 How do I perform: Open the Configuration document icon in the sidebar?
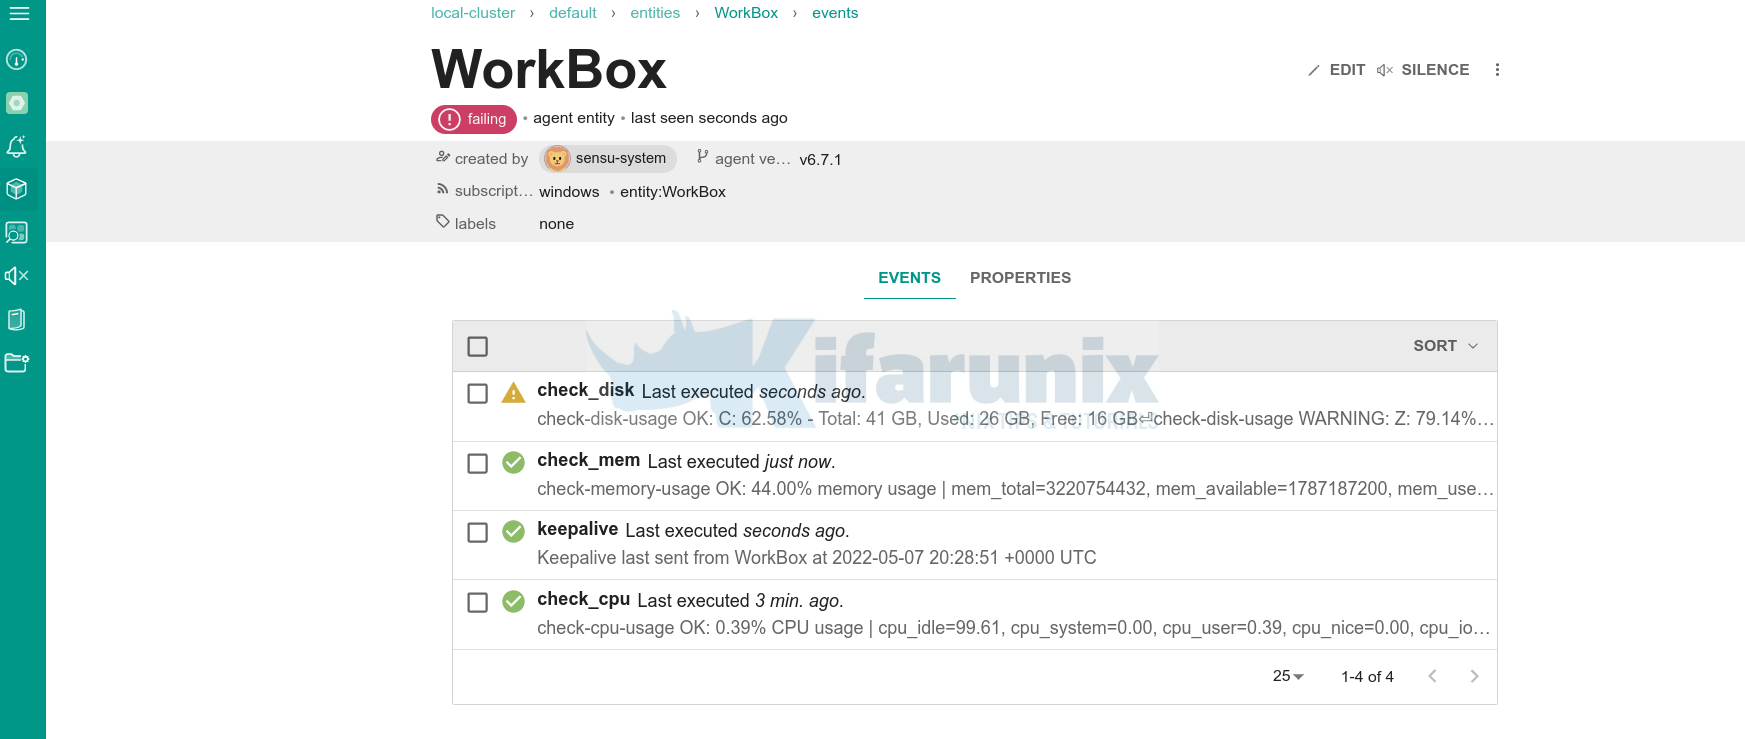coord(17,320)
